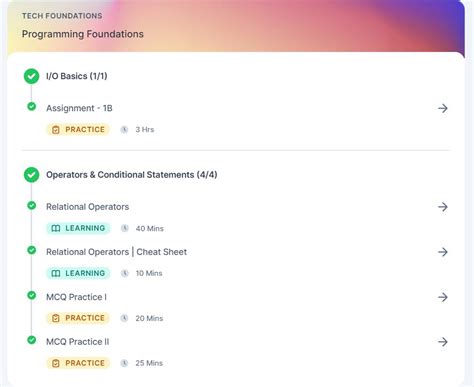Screen dimensions: 474x387
Task: Open Assignment - 1B arrow icon
Action: [x=442, y=108]
